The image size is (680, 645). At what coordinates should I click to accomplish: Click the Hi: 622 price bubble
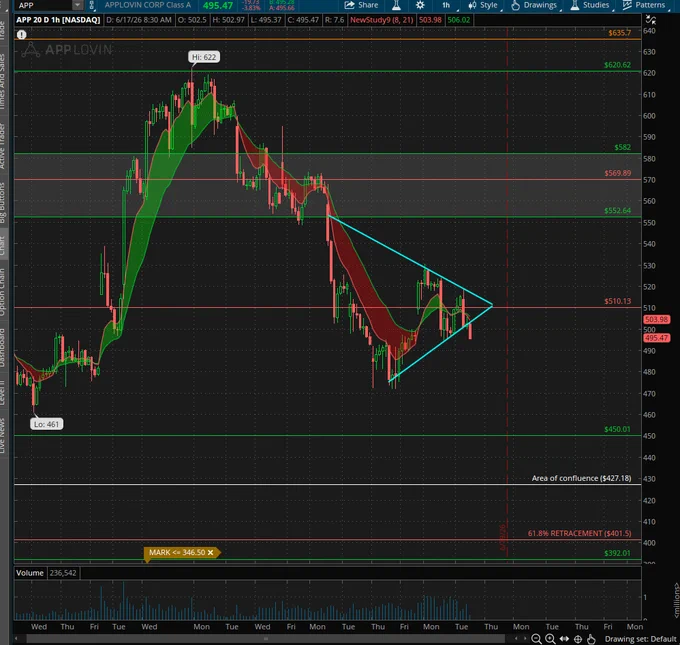[x=204, y=57]
